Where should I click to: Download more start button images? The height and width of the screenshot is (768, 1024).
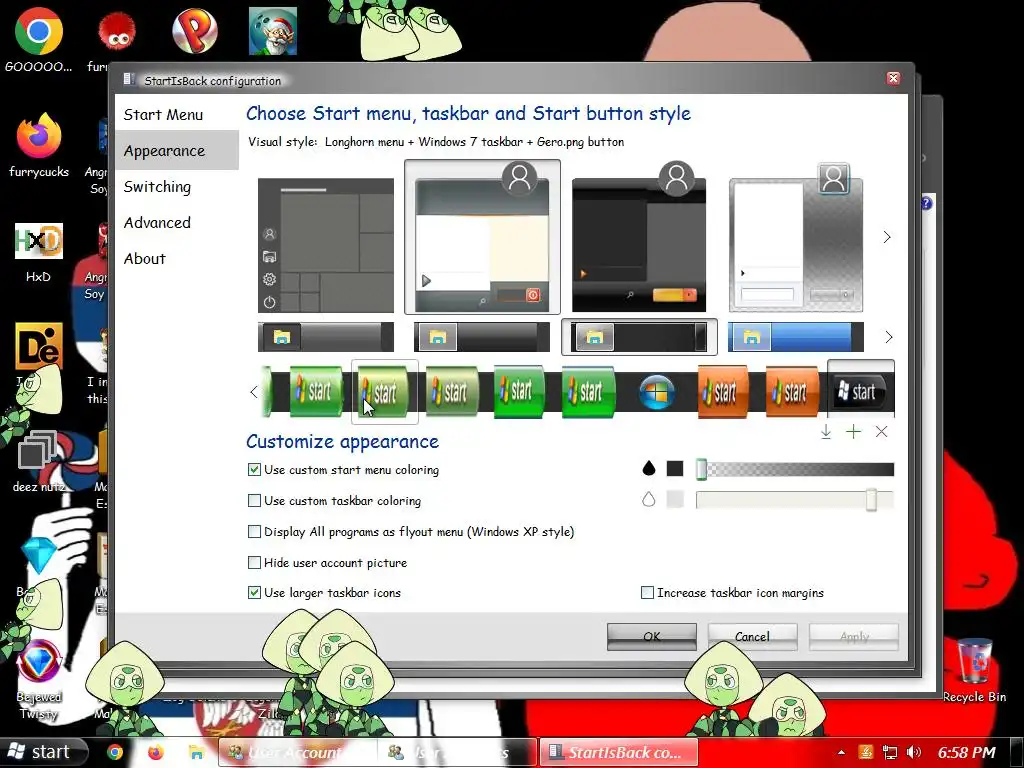(825, 432)
